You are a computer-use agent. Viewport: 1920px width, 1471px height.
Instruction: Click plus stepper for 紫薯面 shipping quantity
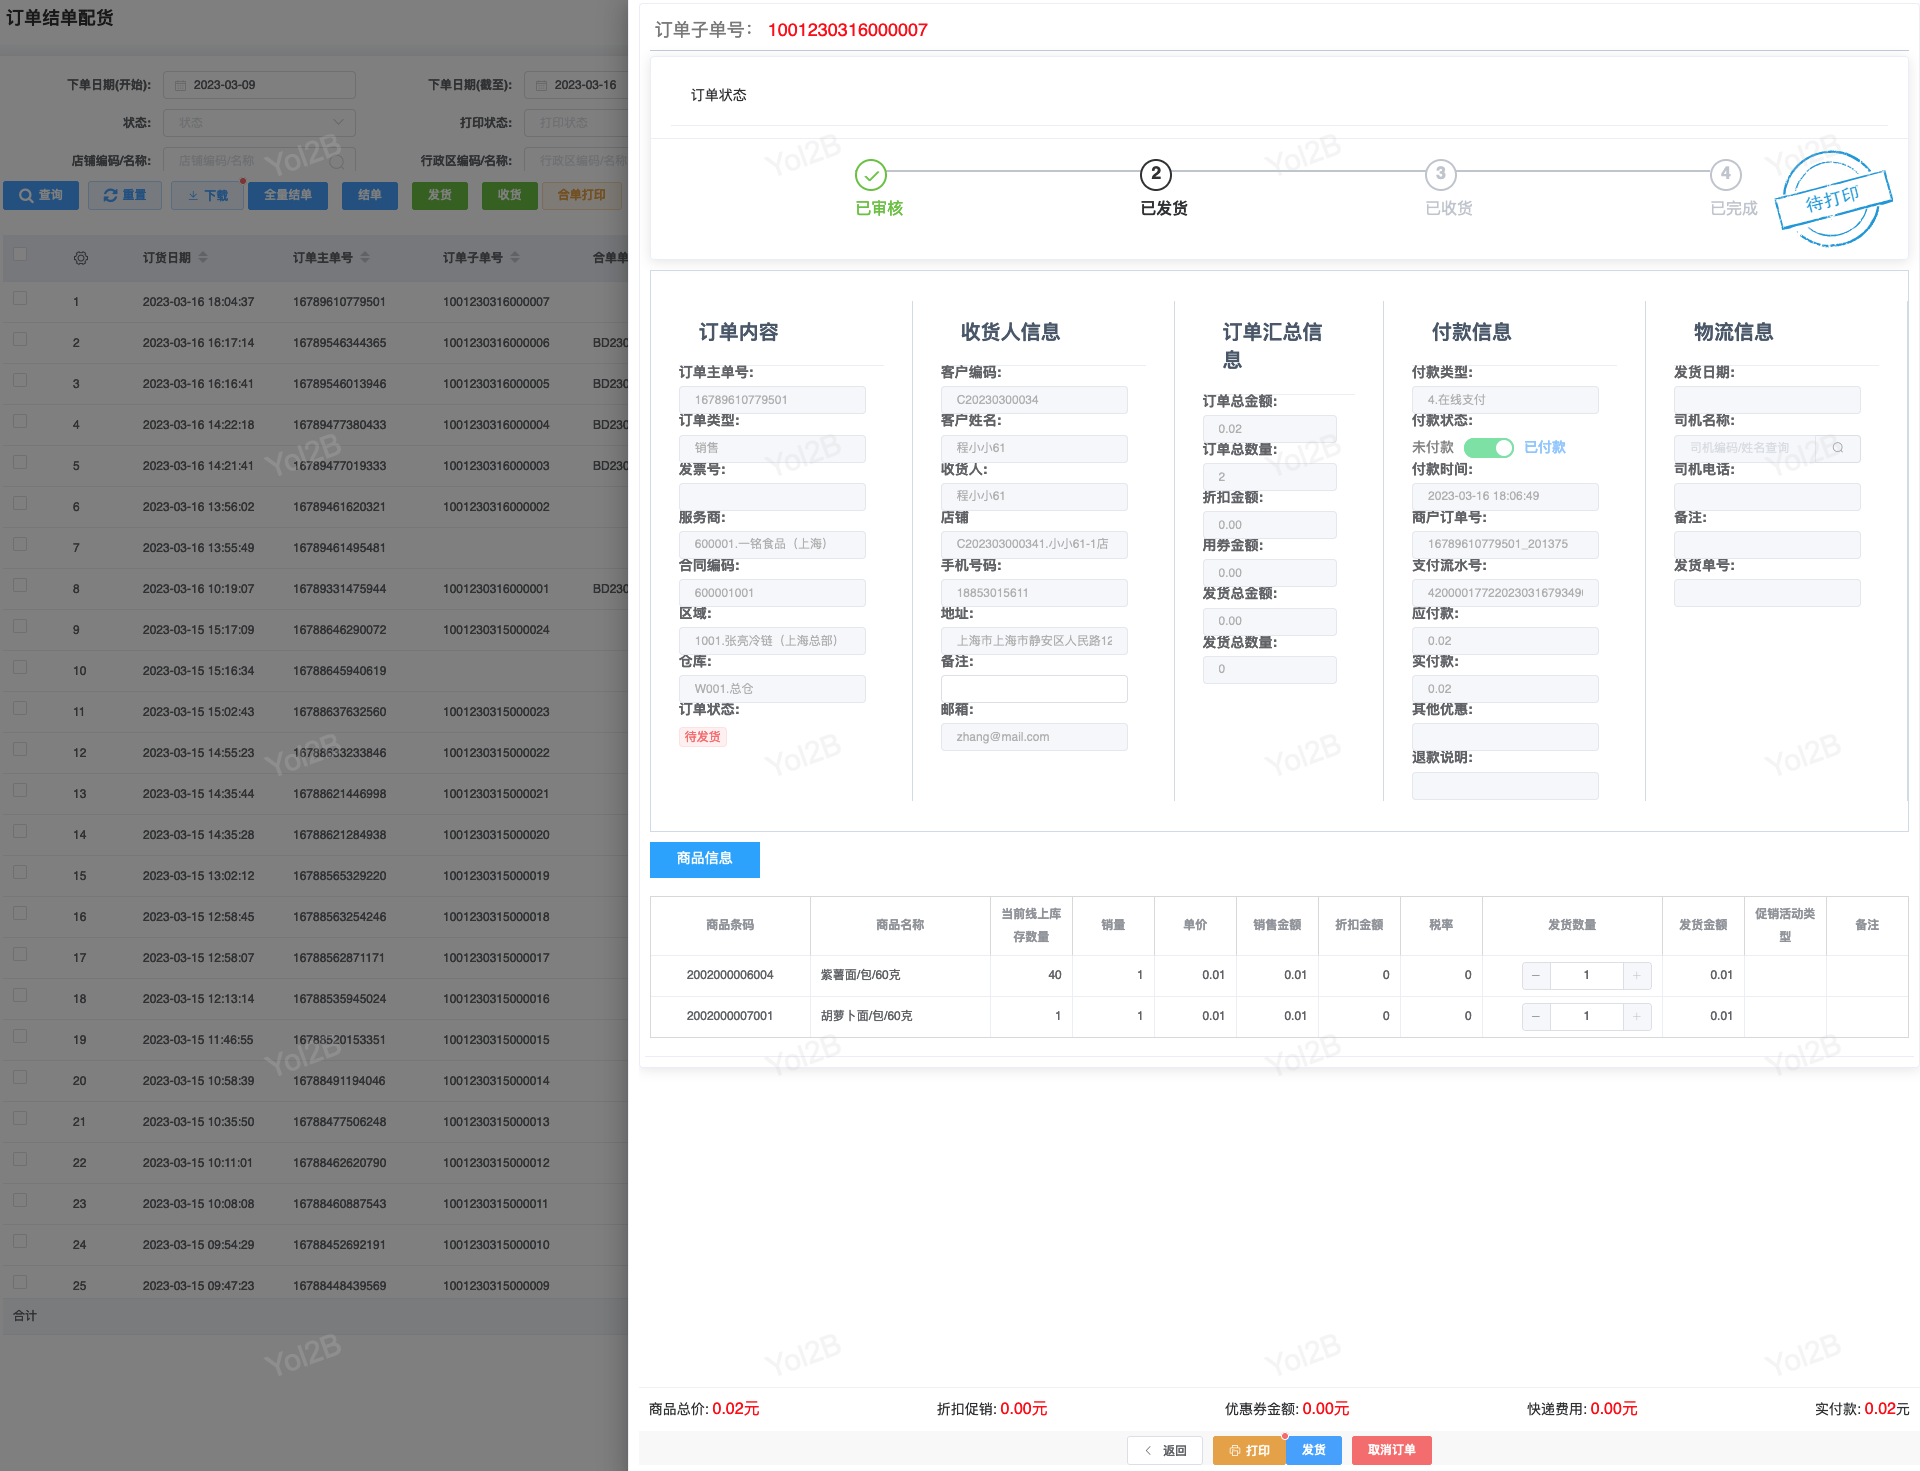pos(1636,975)
